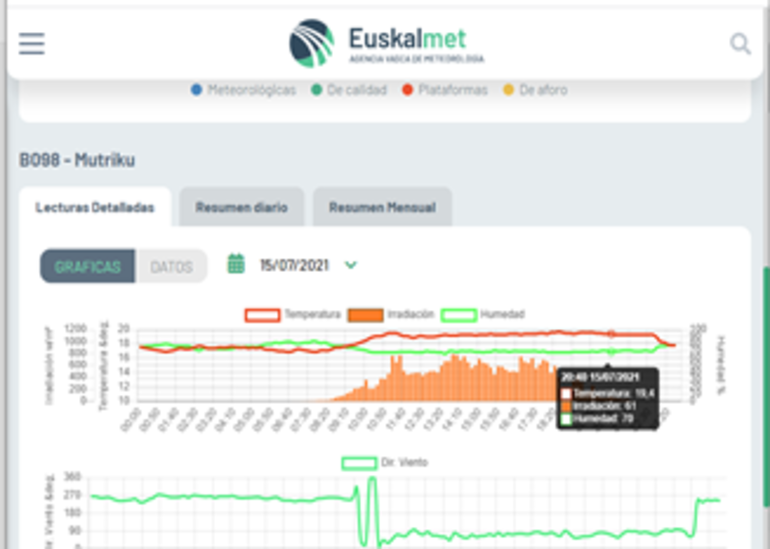Click the green De calidad legend dot
This screenshot has width=770, height=549.
(316, 90)
